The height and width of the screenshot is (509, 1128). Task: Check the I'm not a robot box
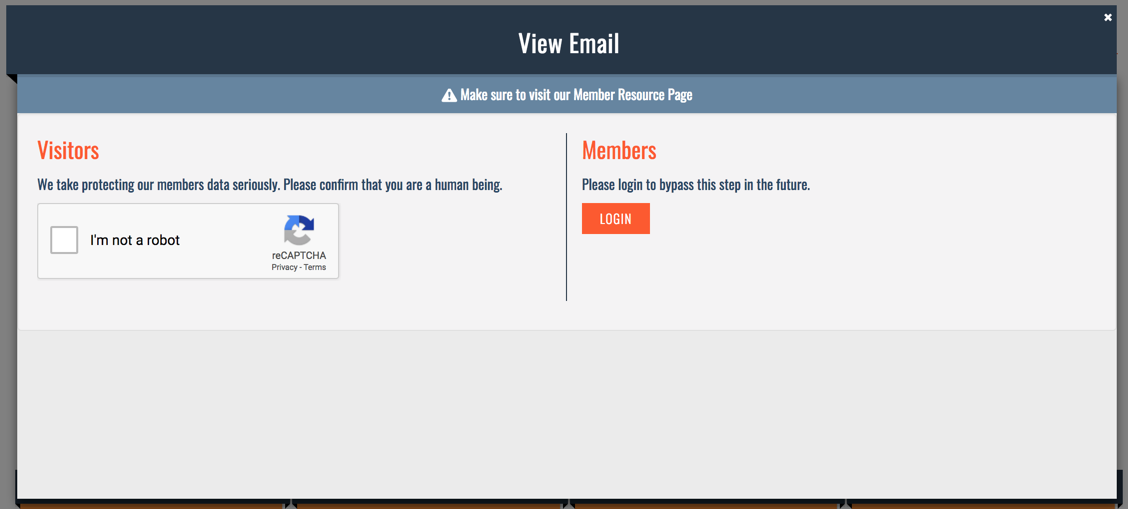pos(64,240)
